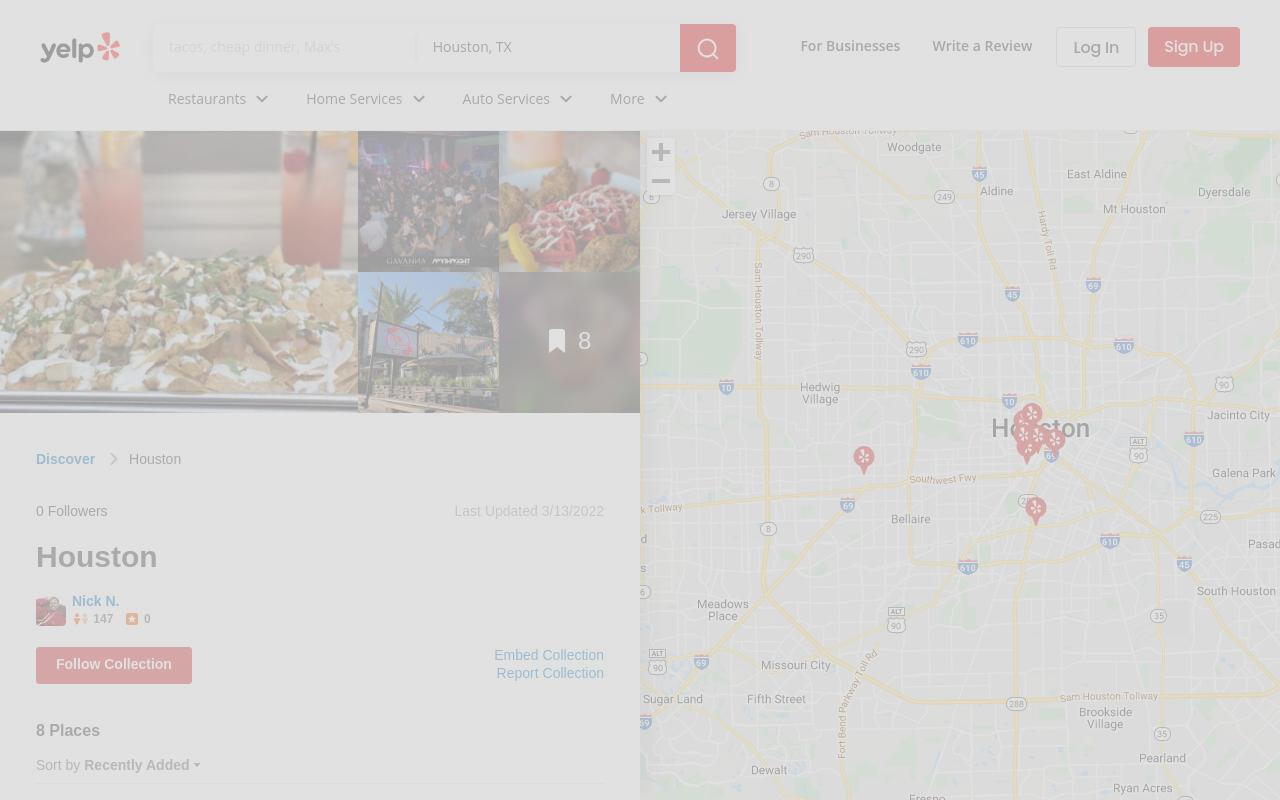Submit search with the magnifier button
The image size is (1280, 800).
(708, 48)
